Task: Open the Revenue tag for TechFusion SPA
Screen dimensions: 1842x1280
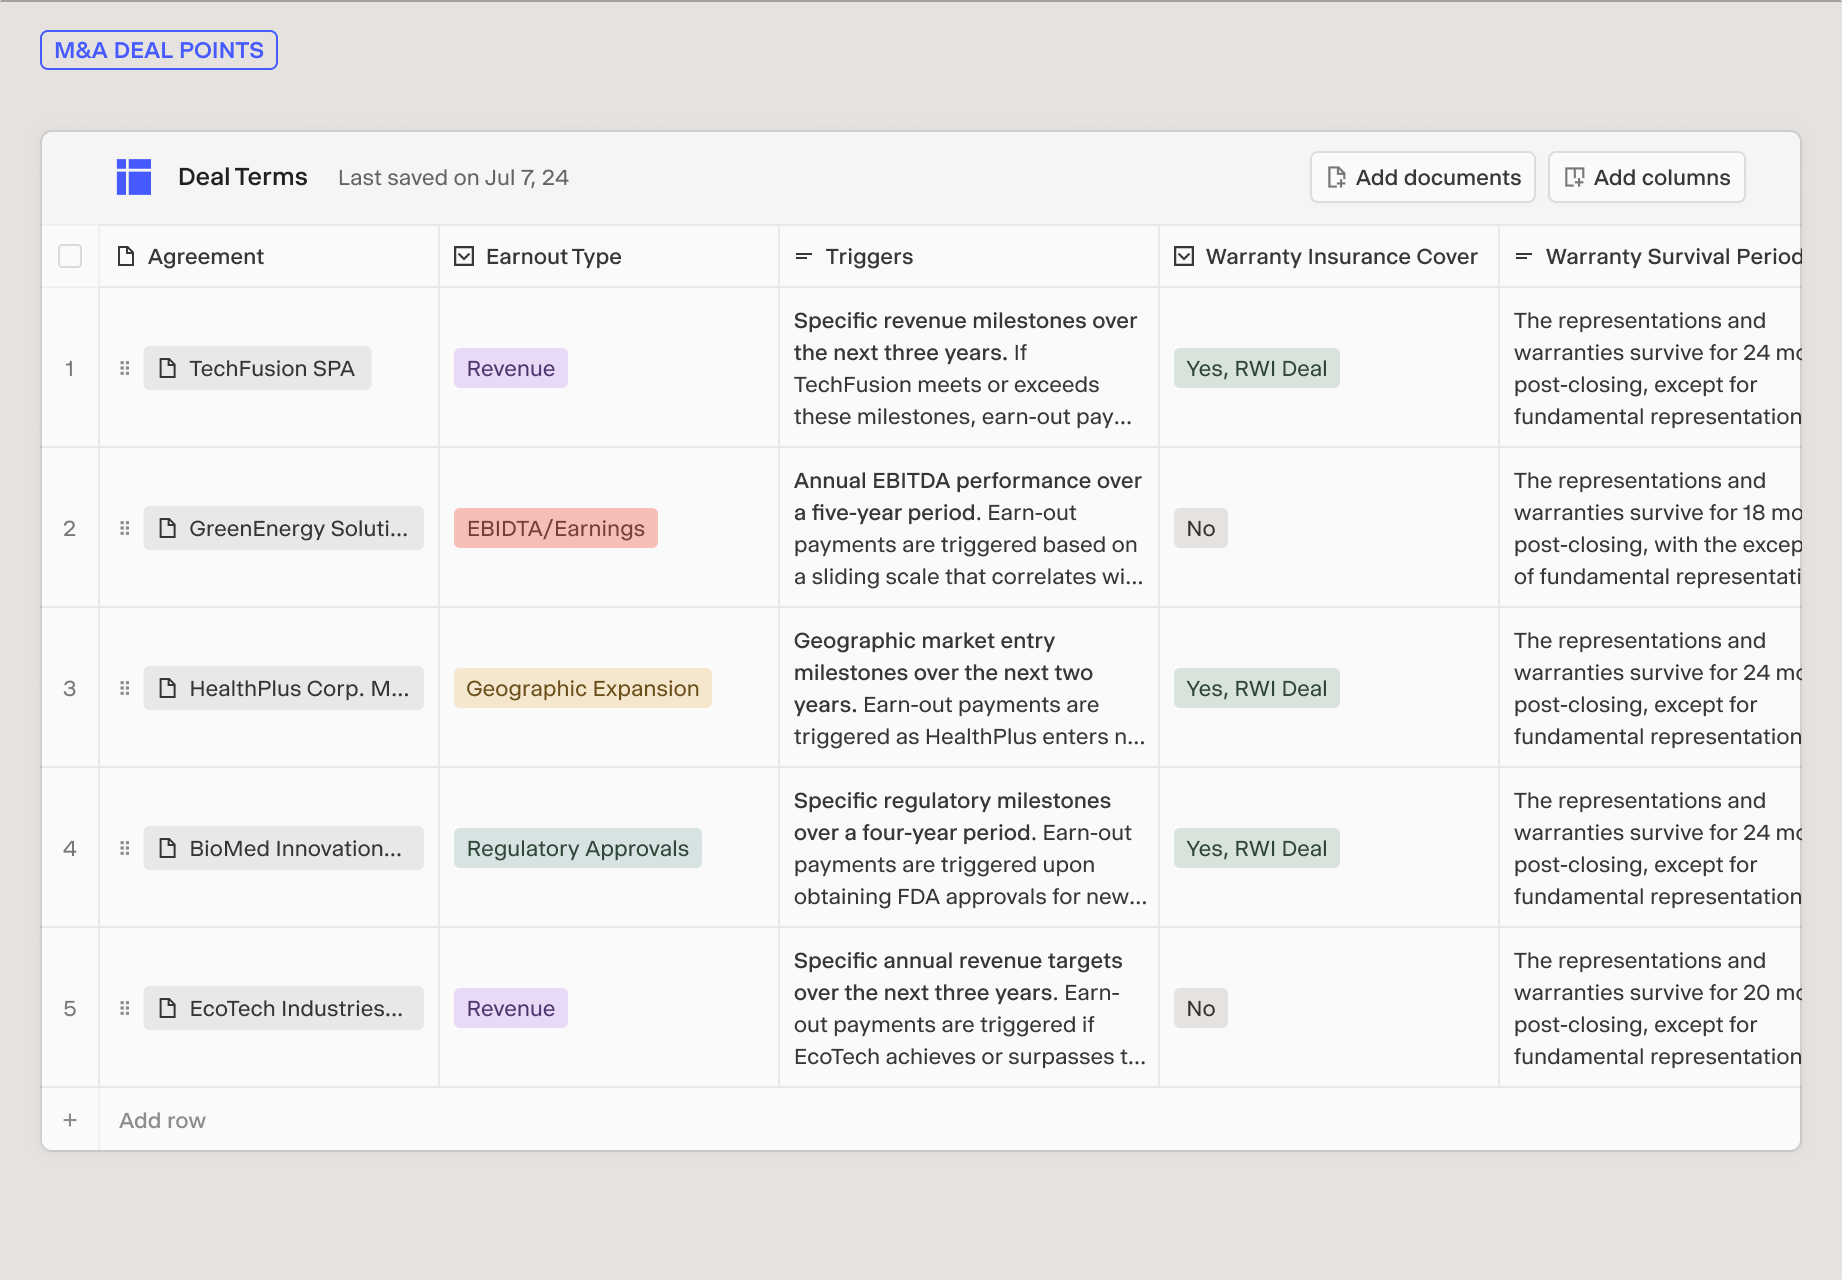Action: pos(510,368)
